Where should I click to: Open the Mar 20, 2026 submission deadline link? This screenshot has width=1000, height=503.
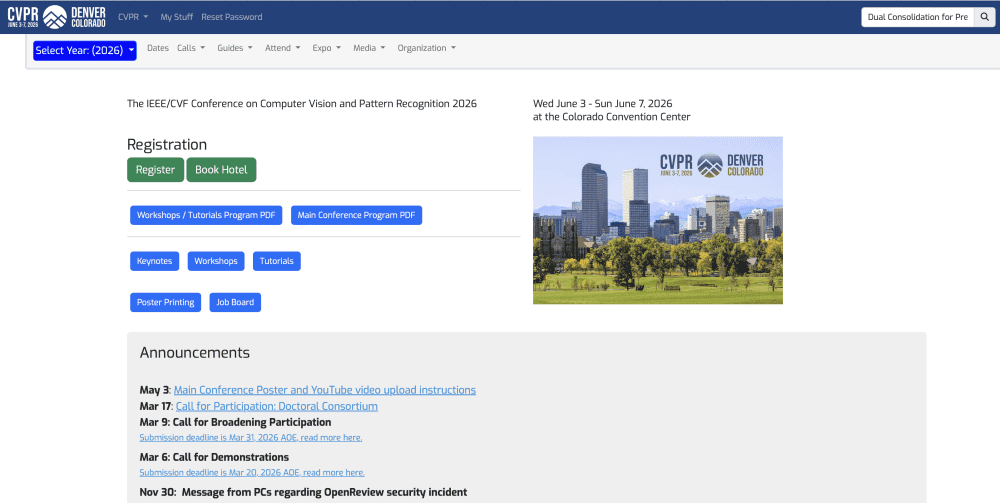click(x=253, y=472)
